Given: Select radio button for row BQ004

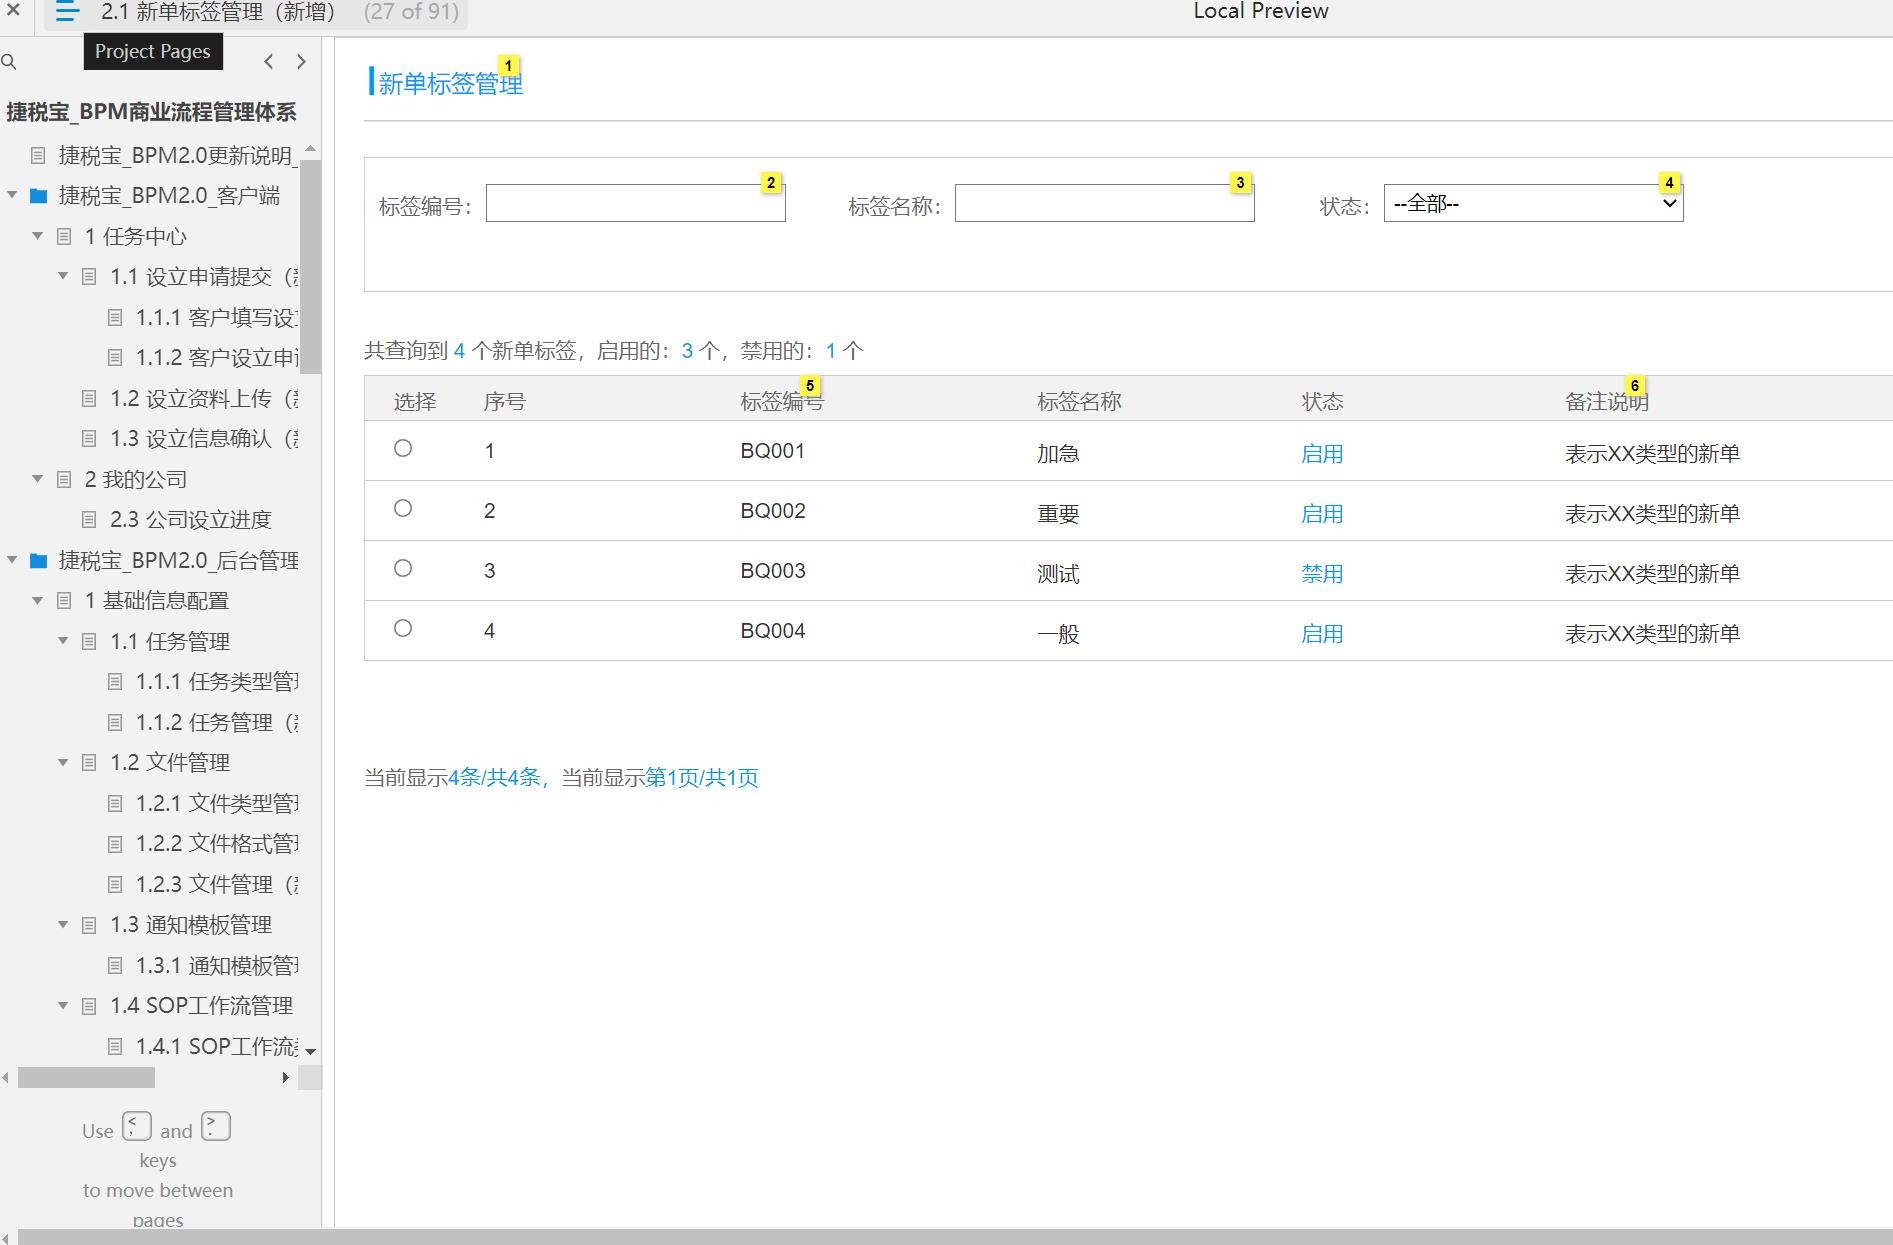Looking at the screenshot, I should 403,628.
